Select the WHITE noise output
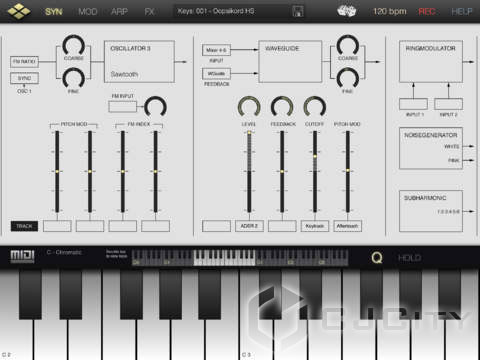This screenshot has height=360, width=480. point(452,146)
